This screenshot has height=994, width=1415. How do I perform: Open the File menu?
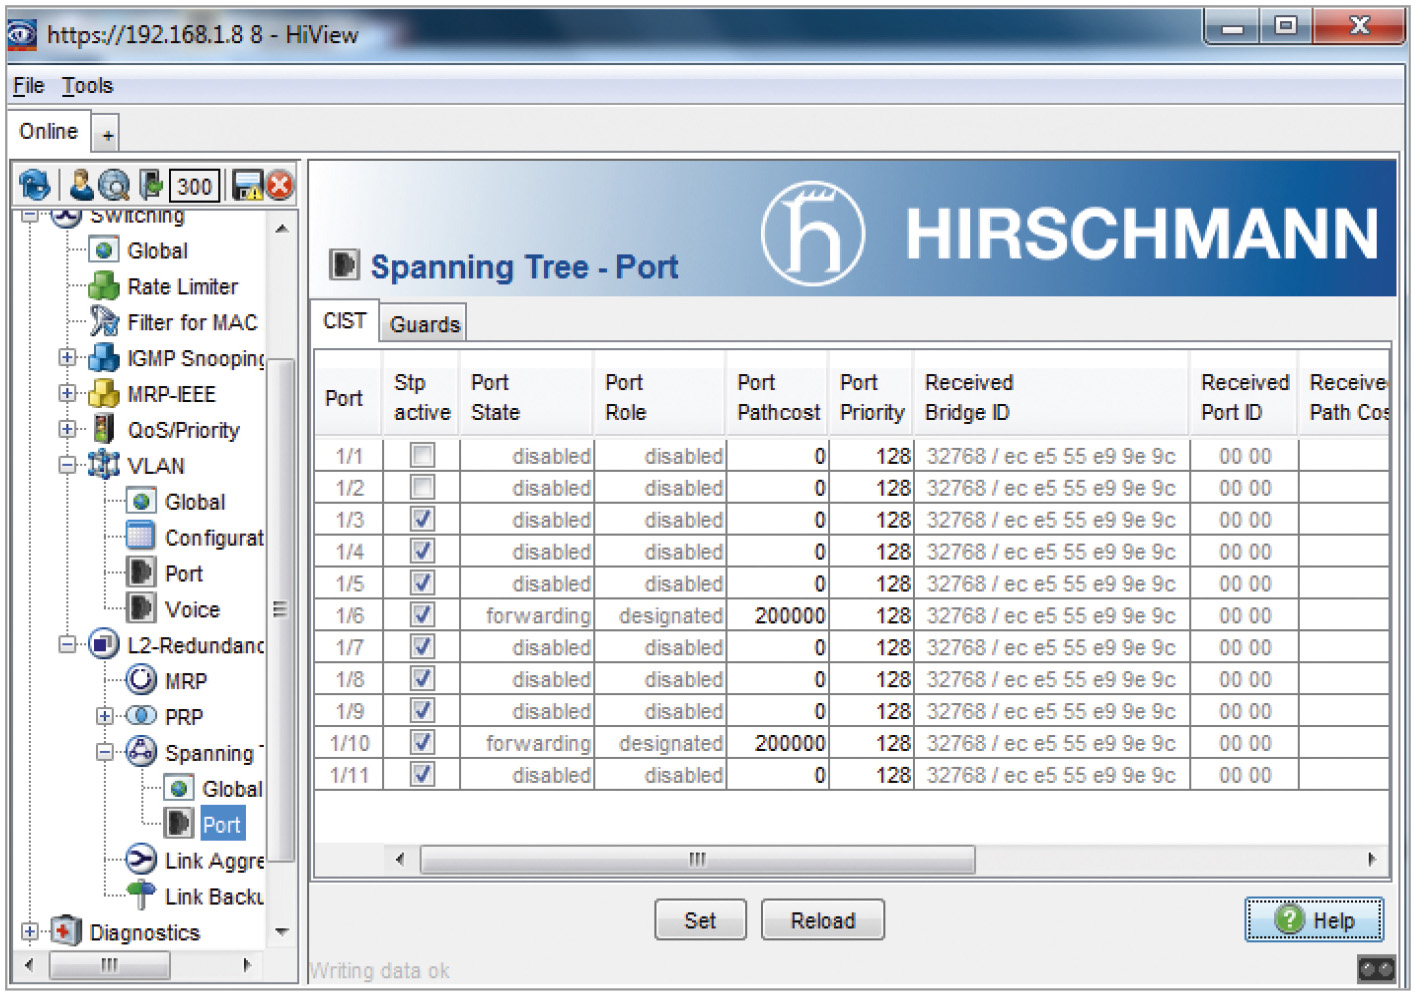coord(29,86)
